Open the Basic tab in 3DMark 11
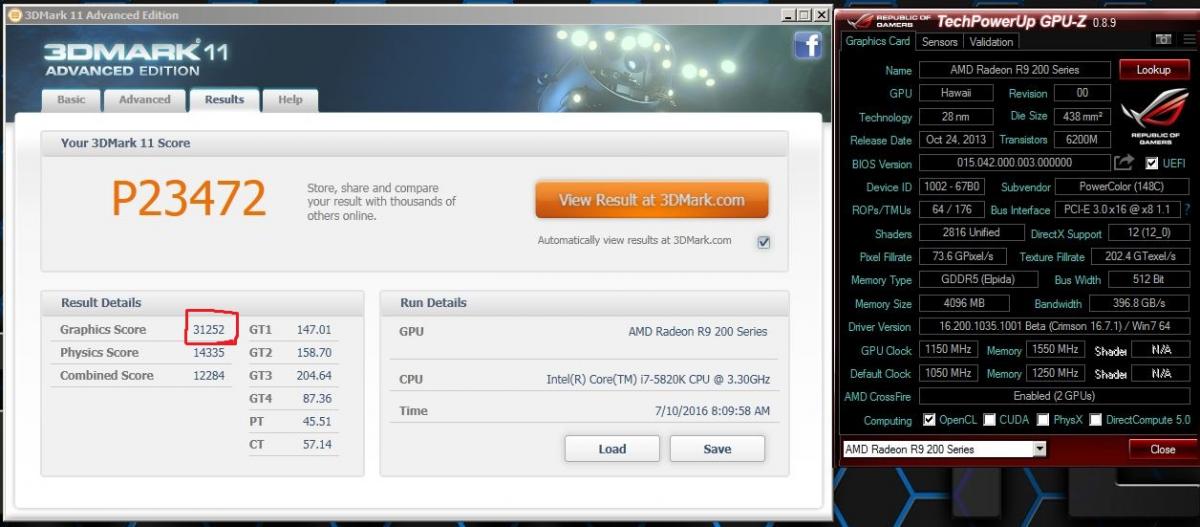1200x527 pixels. (72, 100)
